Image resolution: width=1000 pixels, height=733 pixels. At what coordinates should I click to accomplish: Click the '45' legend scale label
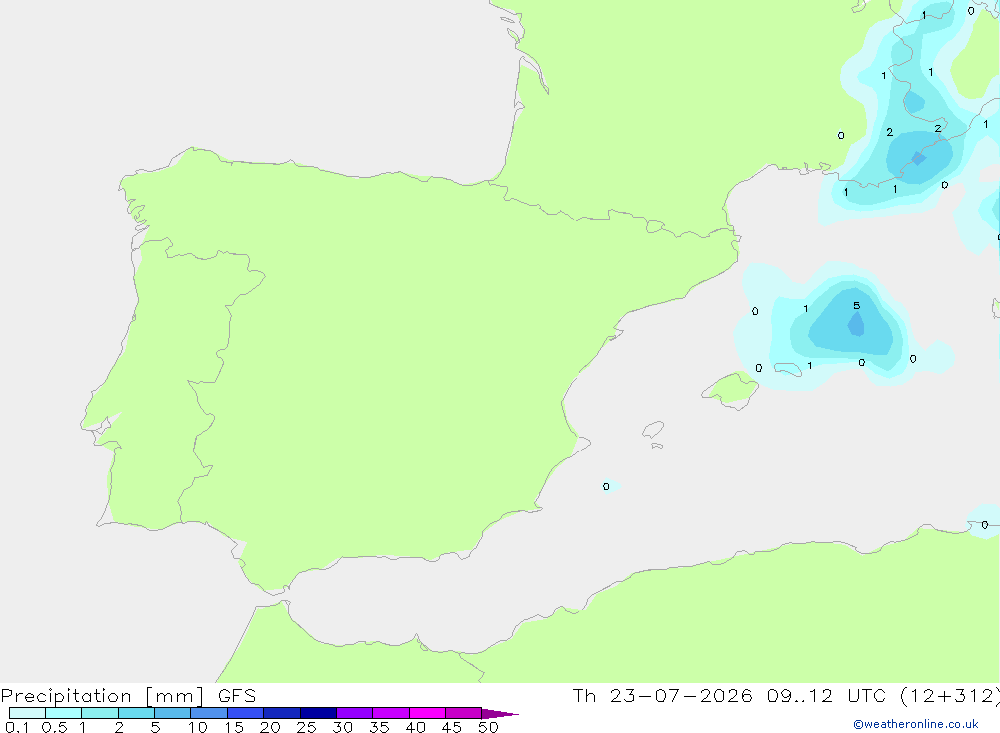[x=452, y=727]
